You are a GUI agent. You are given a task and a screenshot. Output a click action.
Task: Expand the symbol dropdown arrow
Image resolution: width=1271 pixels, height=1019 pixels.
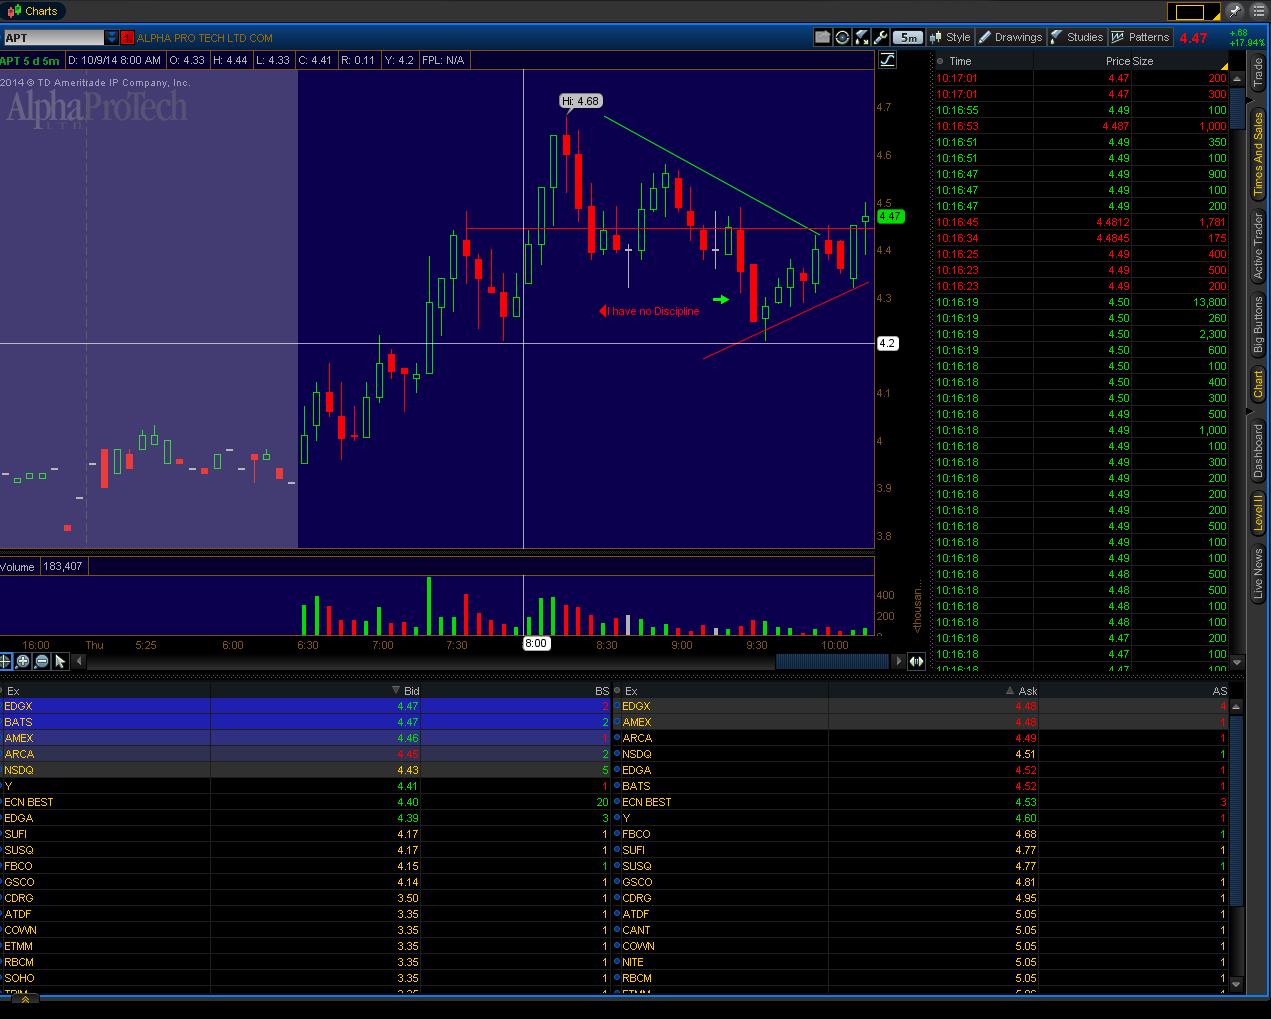[x=111, y=38]
